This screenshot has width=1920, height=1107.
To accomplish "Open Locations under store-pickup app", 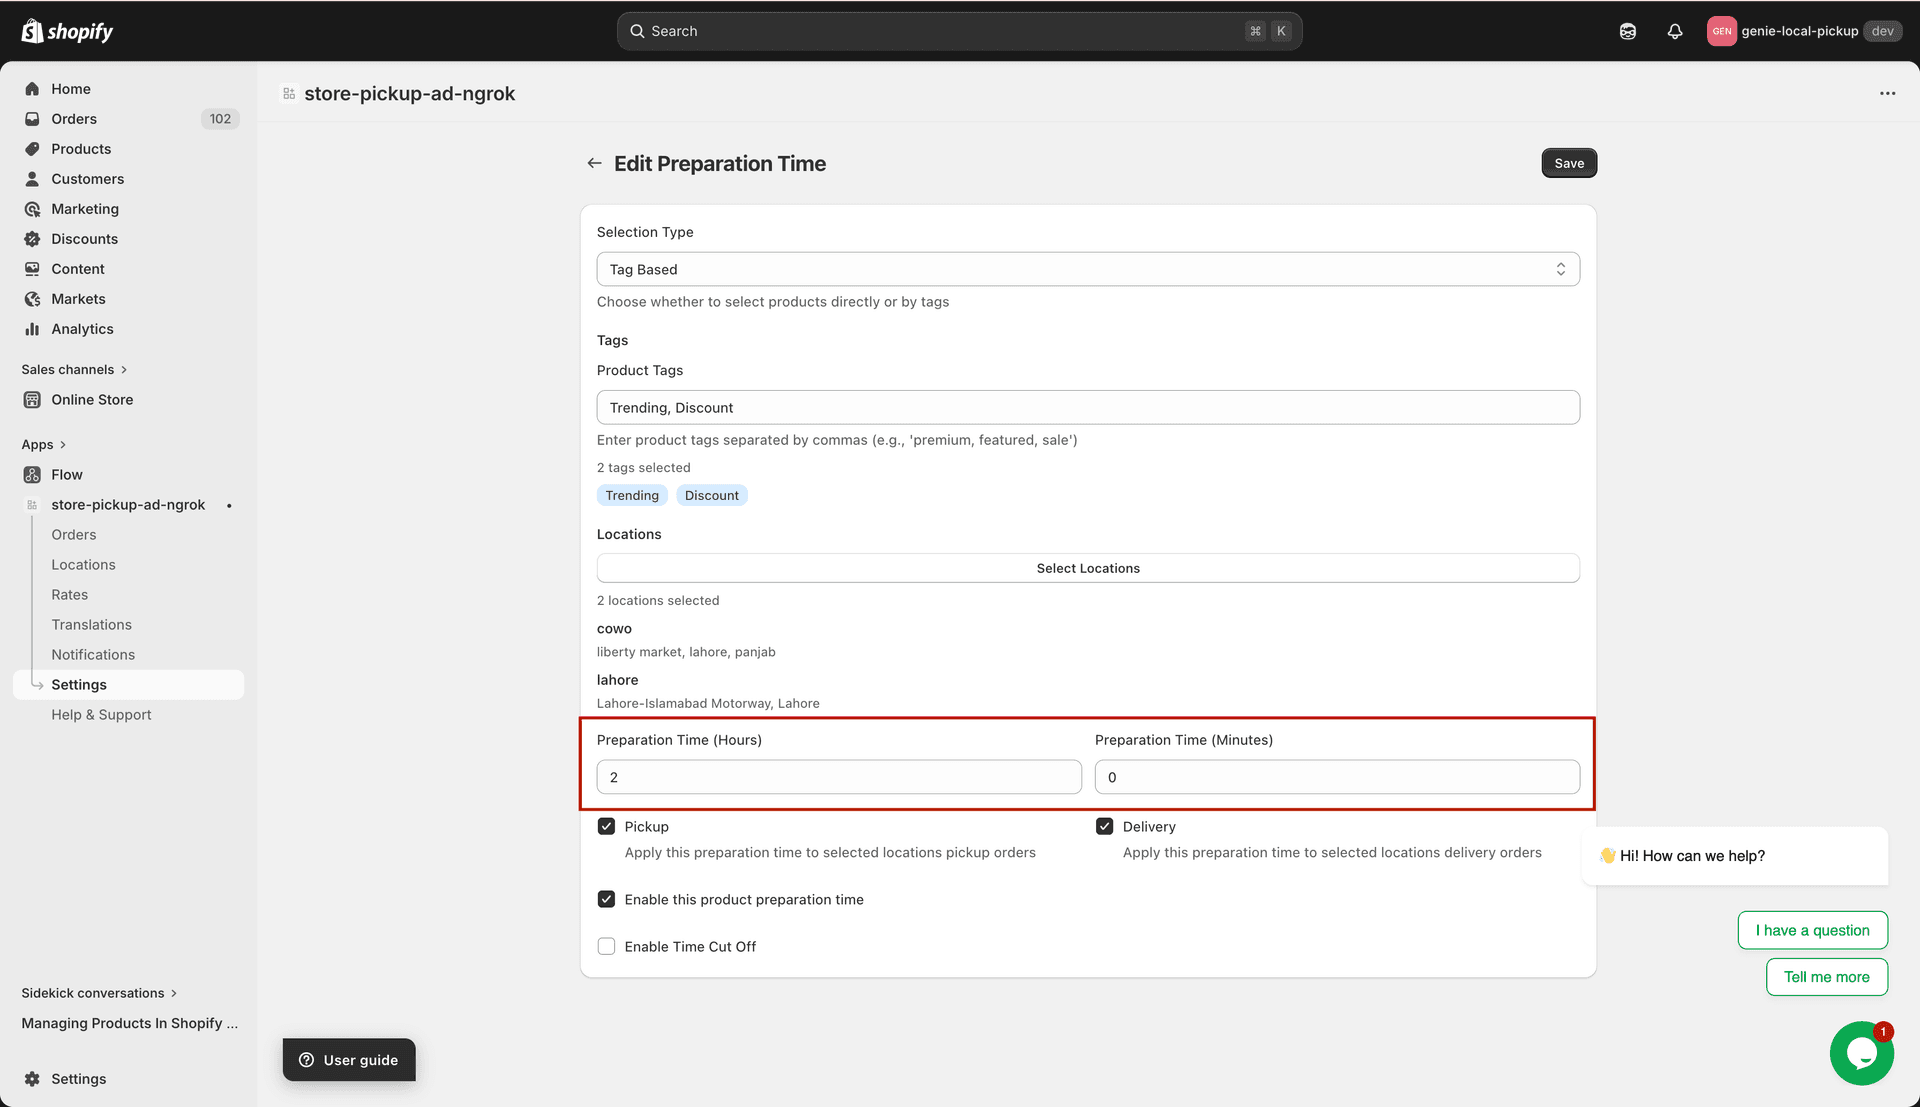I will [83, 565].
